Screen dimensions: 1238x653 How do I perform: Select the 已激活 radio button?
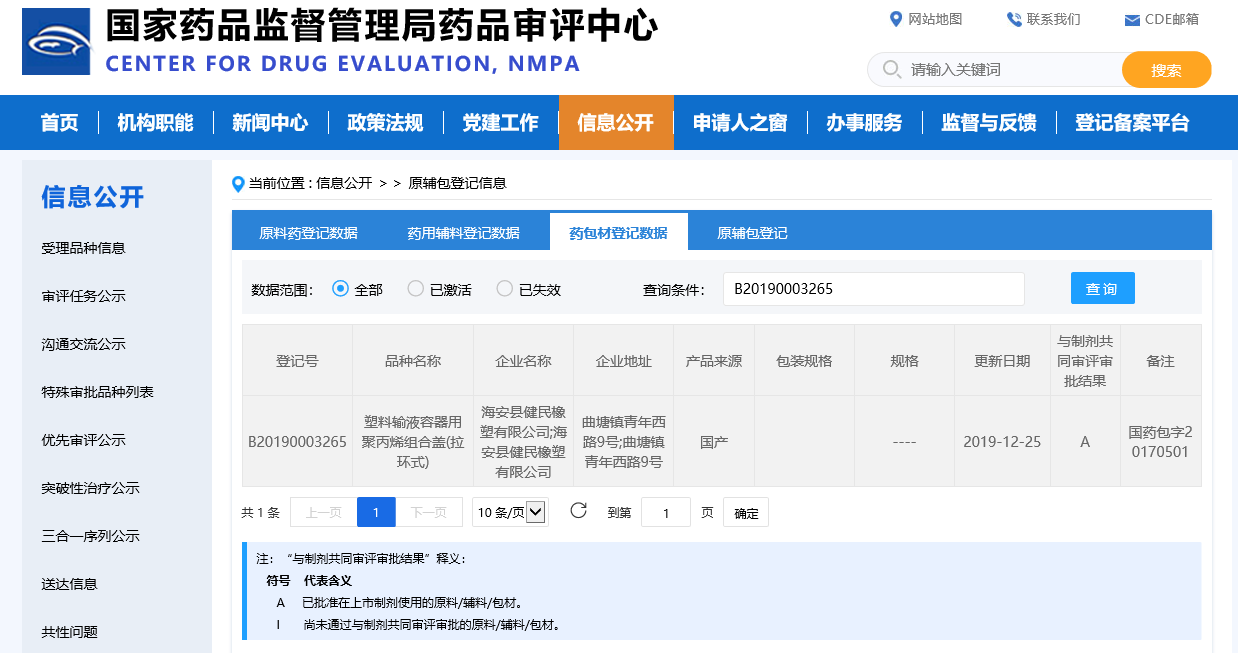pos(416,289)
